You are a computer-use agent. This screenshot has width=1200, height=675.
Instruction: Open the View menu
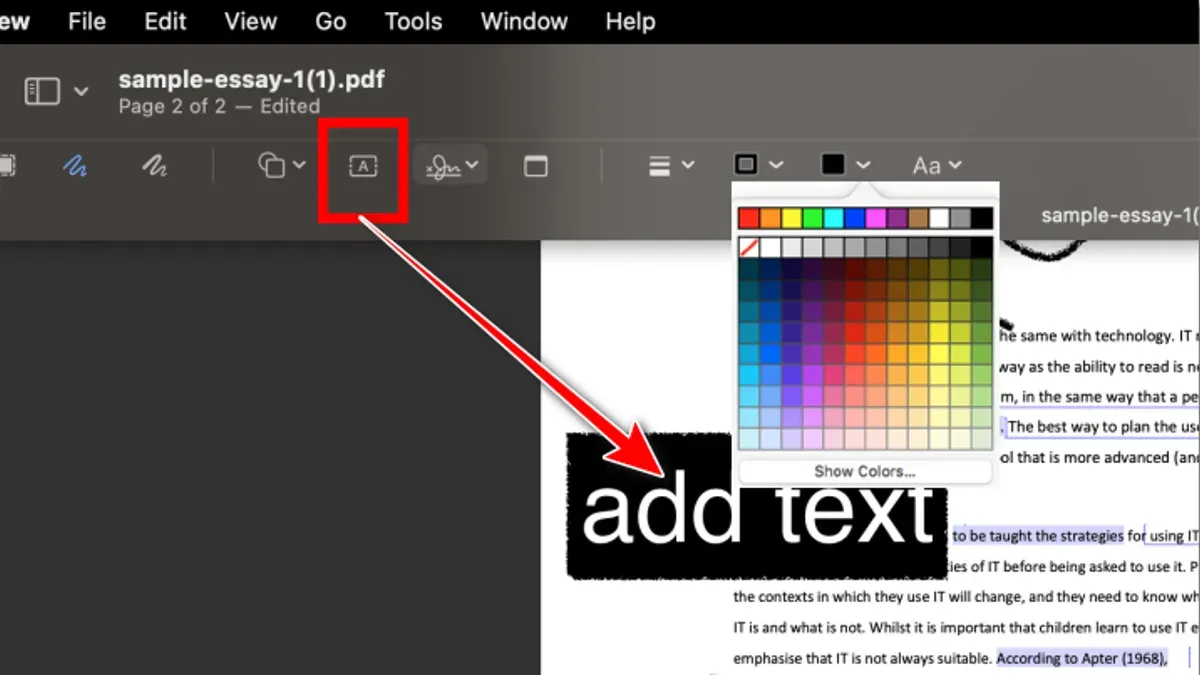tap(250, 22)
